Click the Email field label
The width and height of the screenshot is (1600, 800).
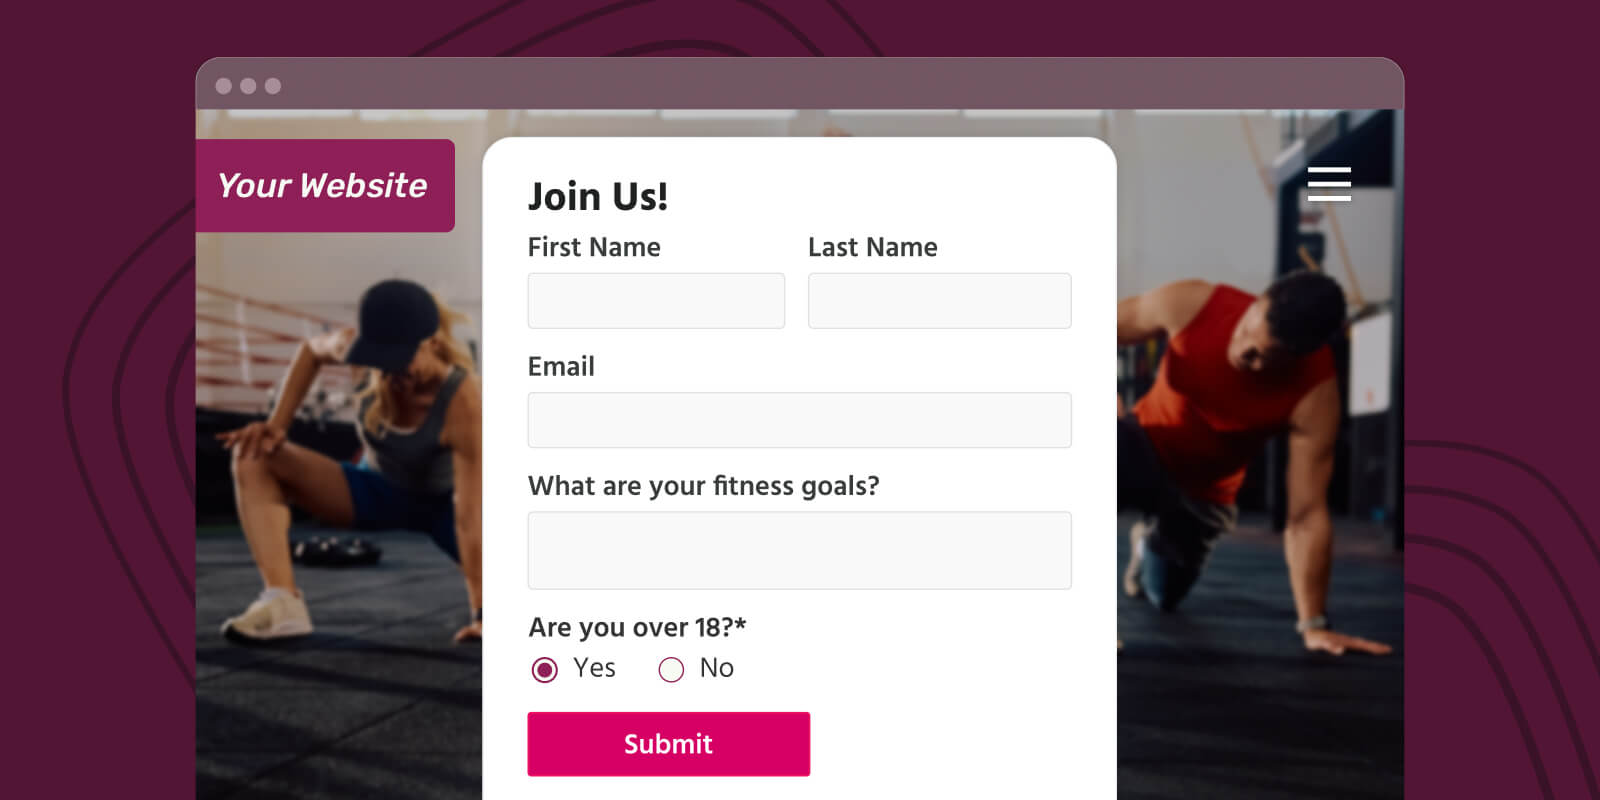(x=561, y=366)
